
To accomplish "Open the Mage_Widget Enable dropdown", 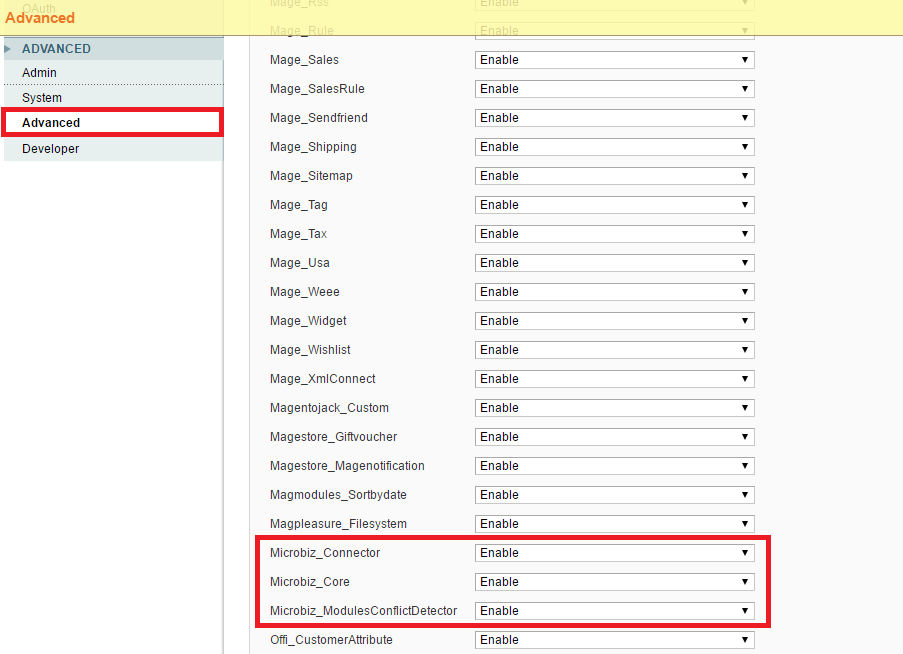I will (614, 321).
